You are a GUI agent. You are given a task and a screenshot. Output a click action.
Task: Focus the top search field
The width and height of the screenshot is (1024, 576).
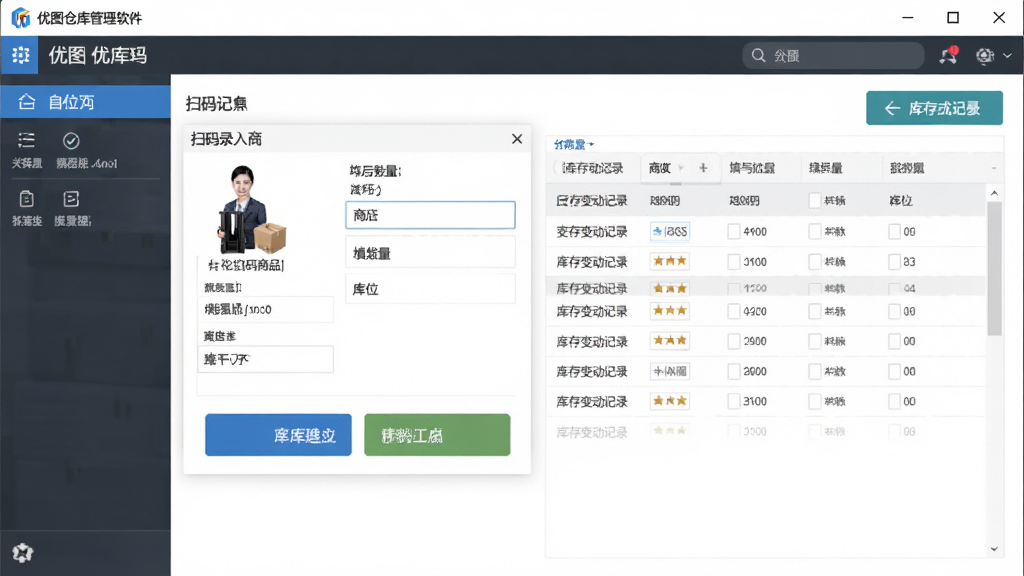tap(833, 56)
